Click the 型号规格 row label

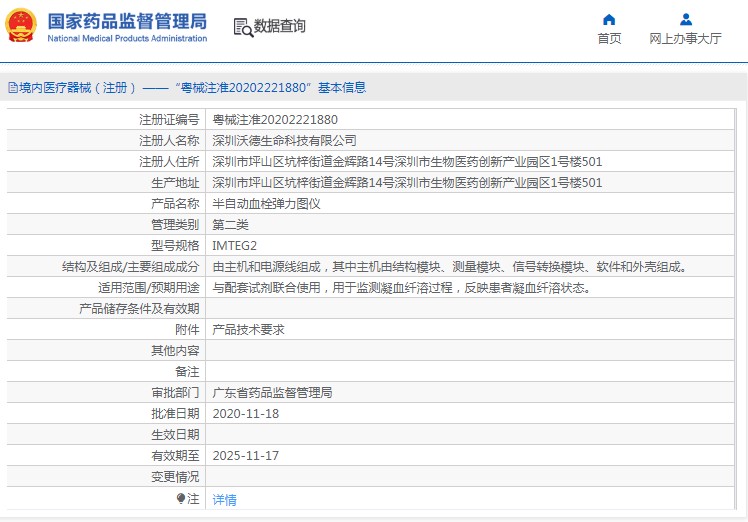[175, 246]
